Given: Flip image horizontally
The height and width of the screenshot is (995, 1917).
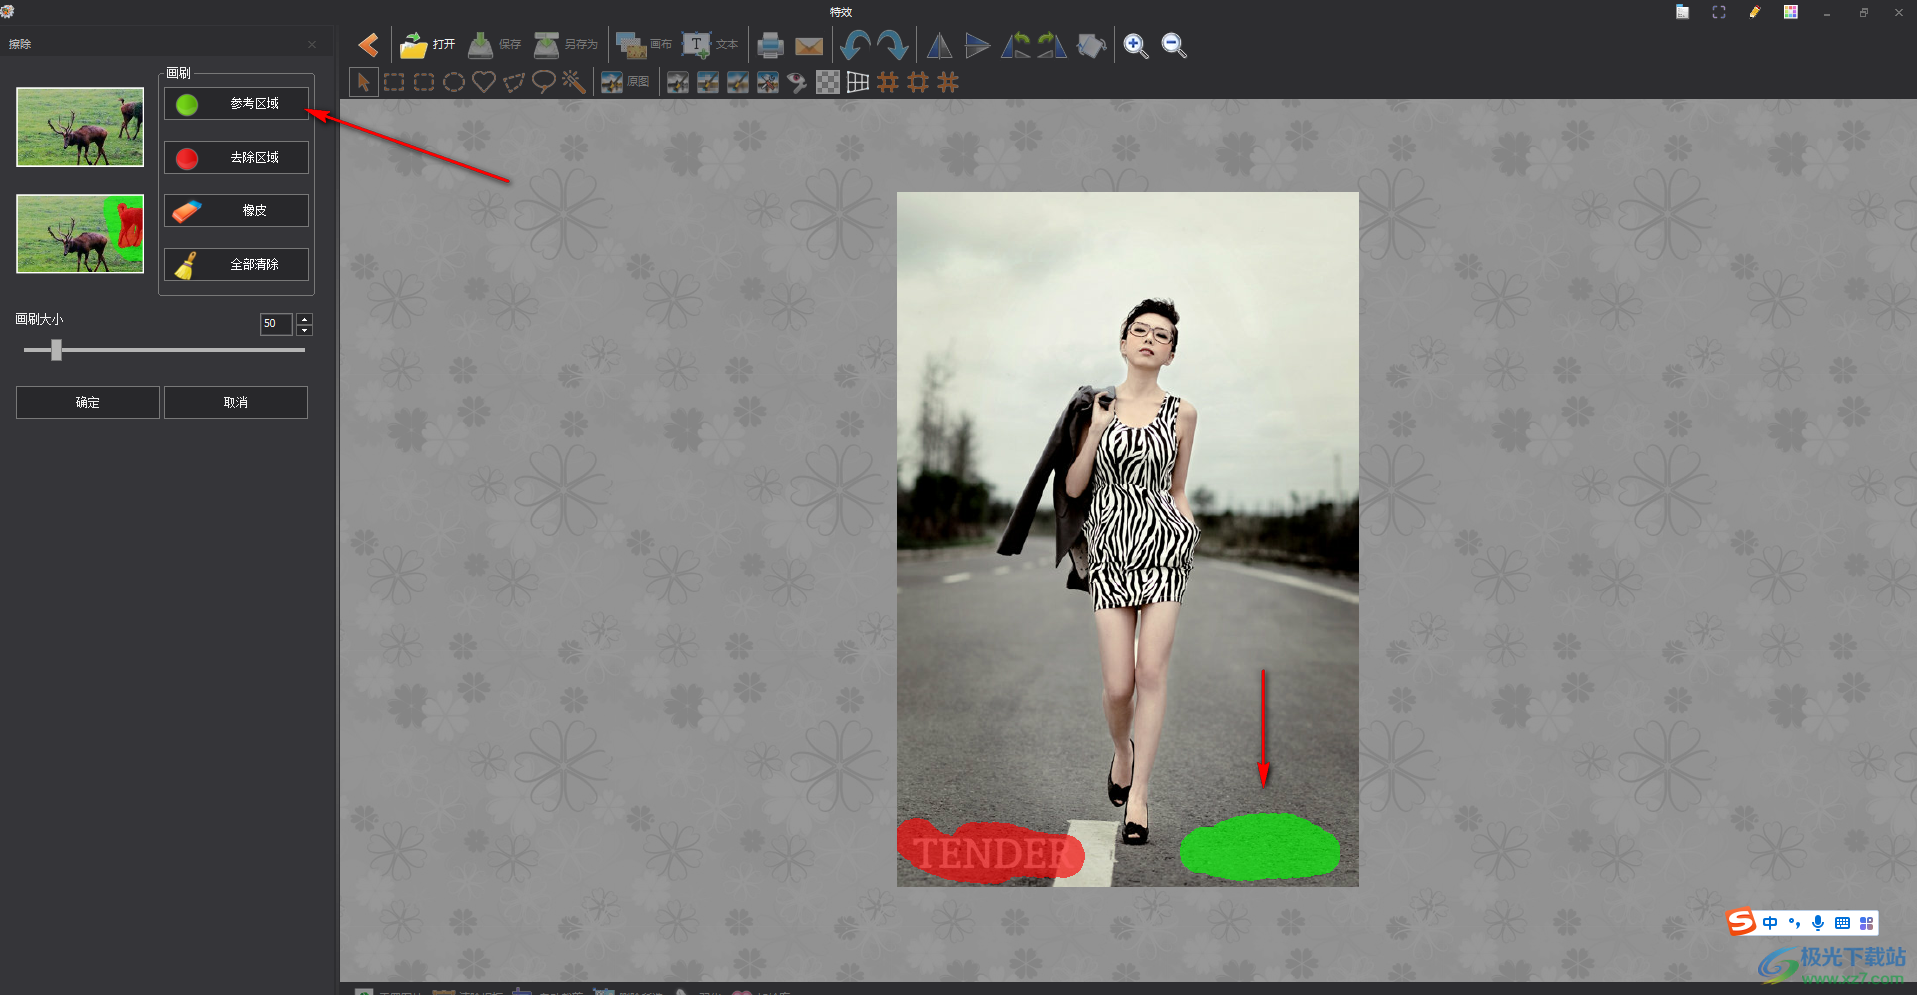Looking at the screenshot, I should pyautogui.click(x=939, y=45).
